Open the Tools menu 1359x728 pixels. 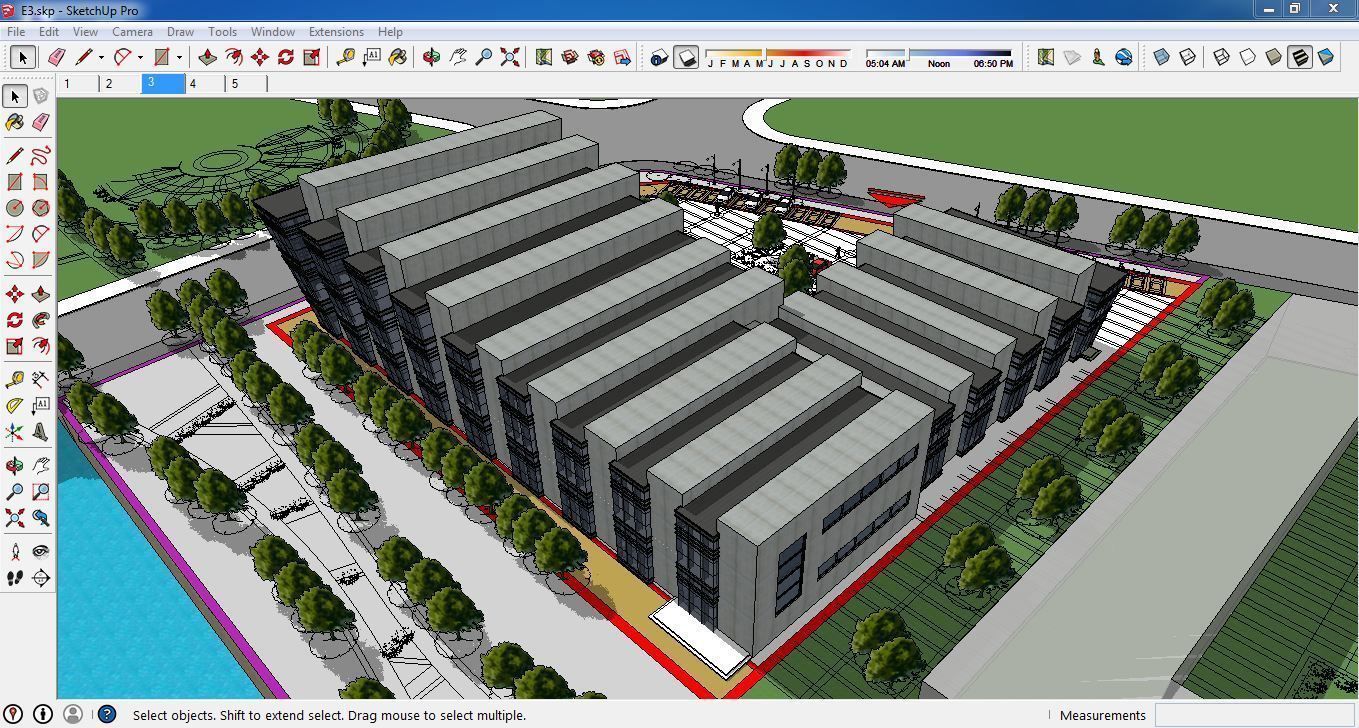click(222, 32)
